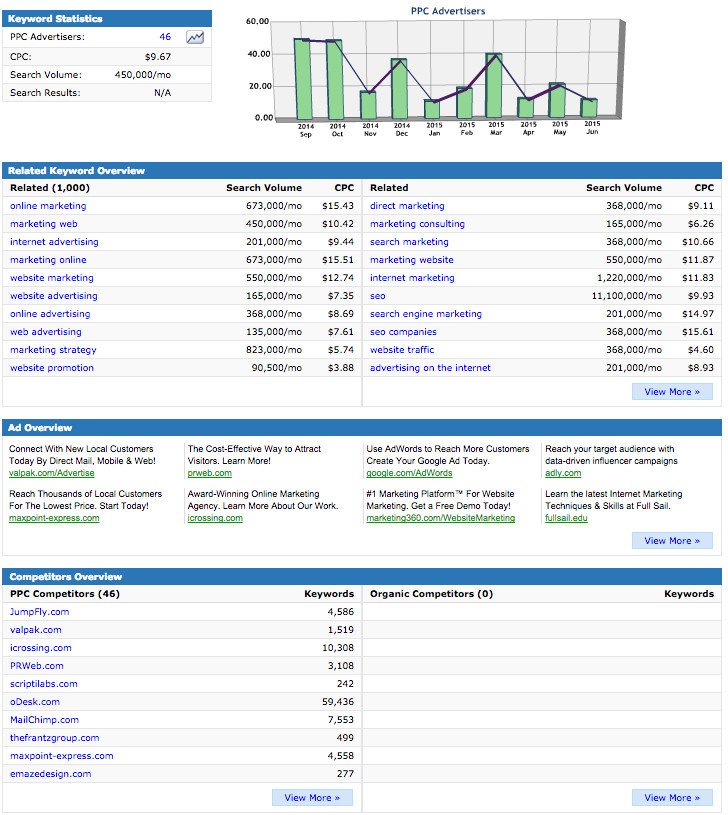
Task: Open the fullsail.edu ad link
Action: point(566,518)
